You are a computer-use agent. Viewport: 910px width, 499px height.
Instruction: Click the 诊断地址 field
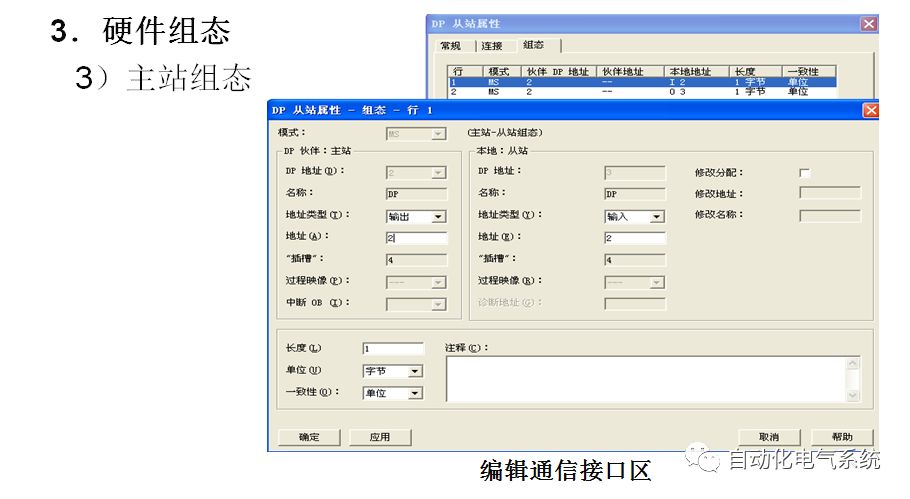(635, 303)
